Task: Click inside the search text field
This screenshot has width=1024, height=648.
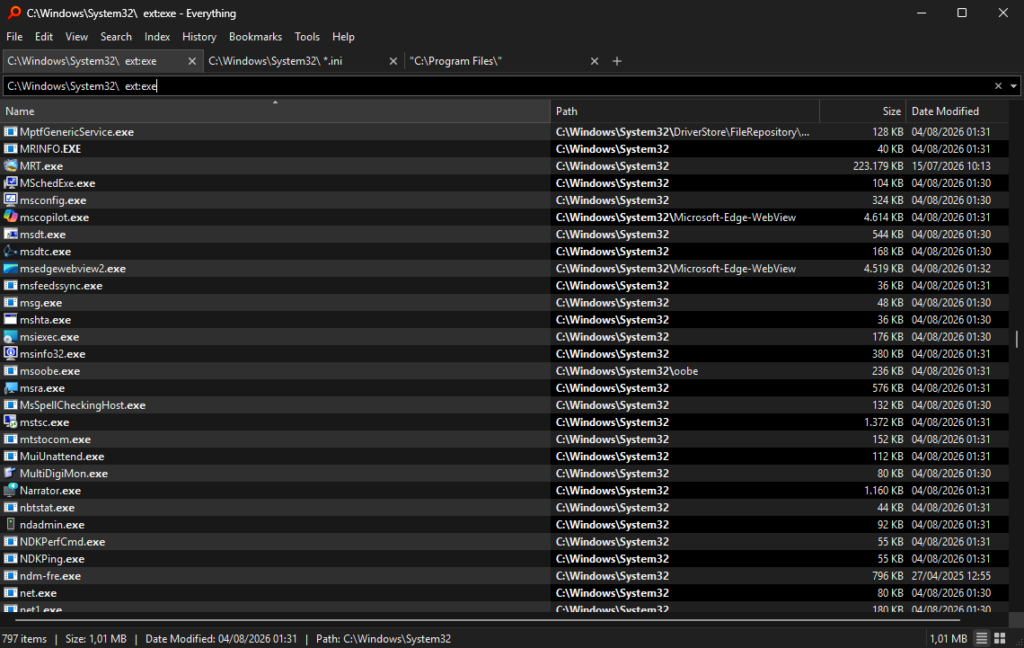Action: click(496, 86)
